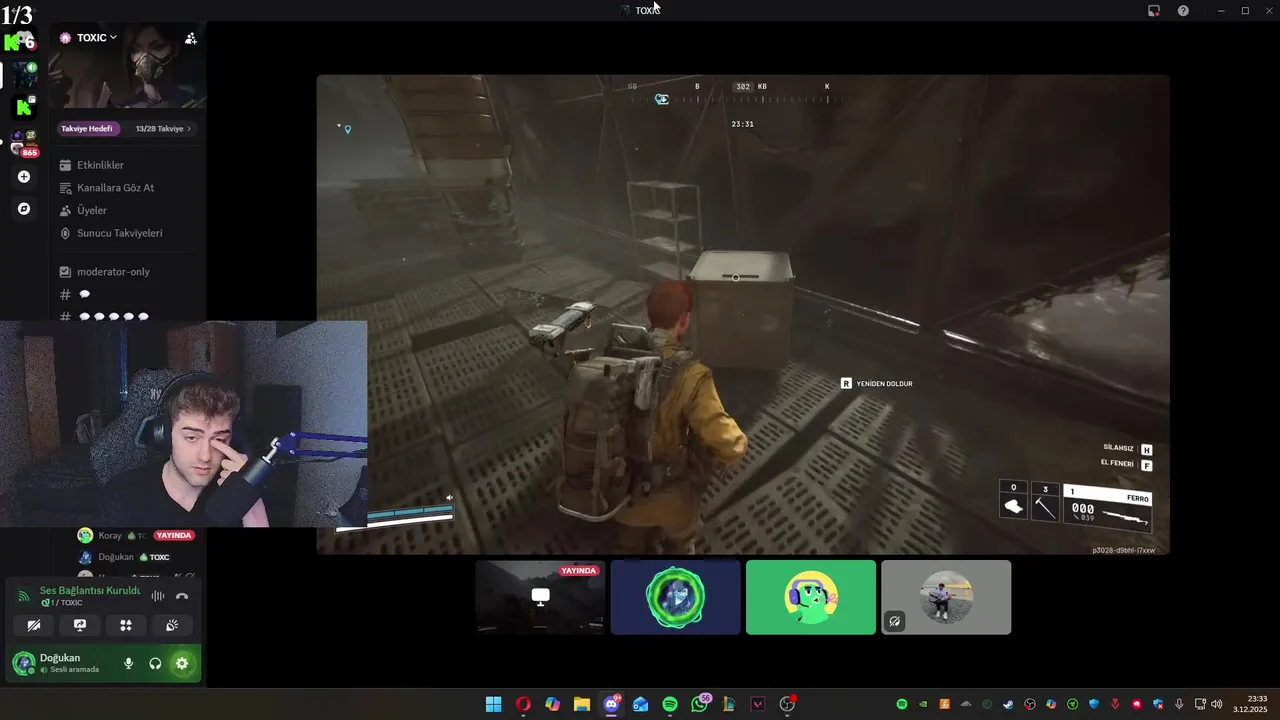Open the Discover servers compass icon
This screenshot has height=720, width=1280.
tap(24, 209)
